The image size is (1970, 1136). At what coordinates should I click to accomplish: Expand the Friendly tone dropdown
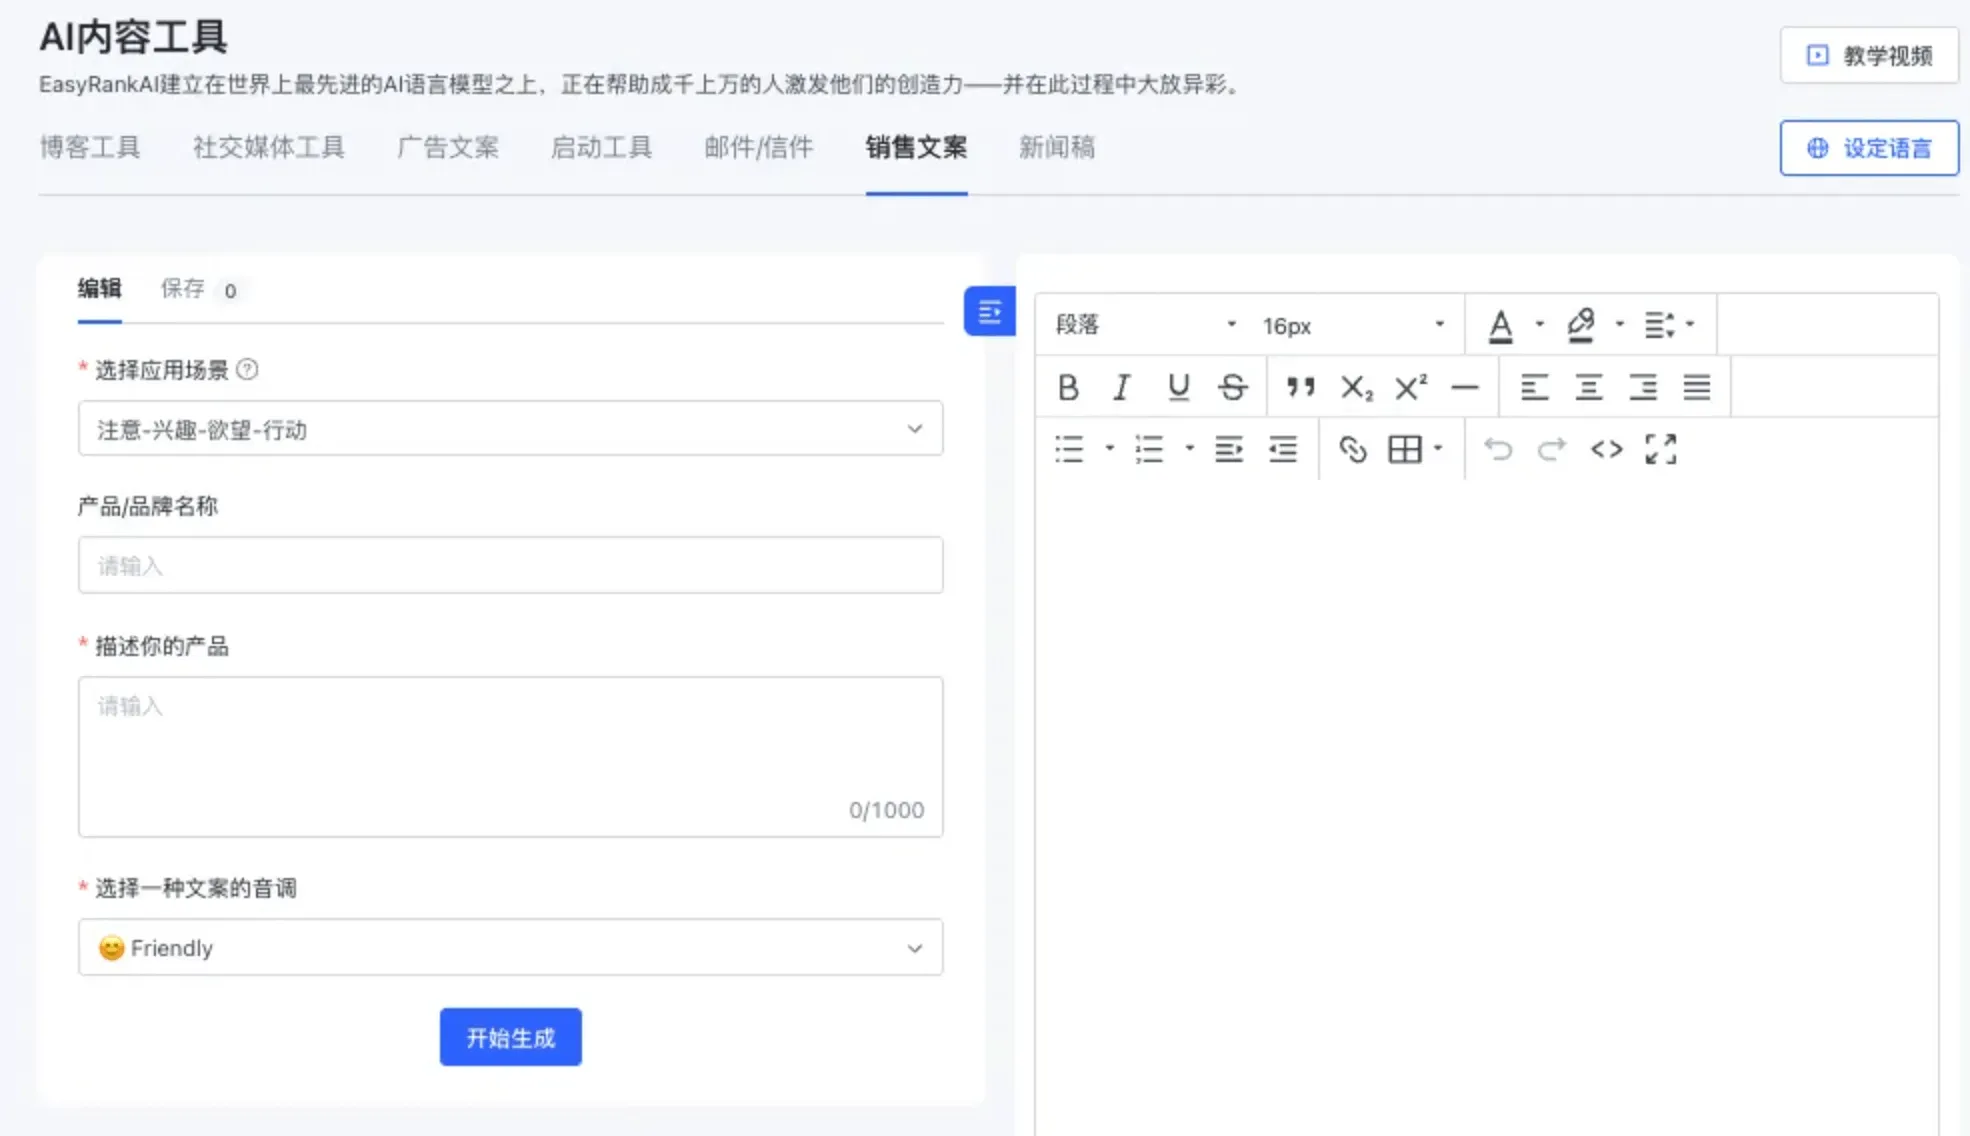point(510,948)
